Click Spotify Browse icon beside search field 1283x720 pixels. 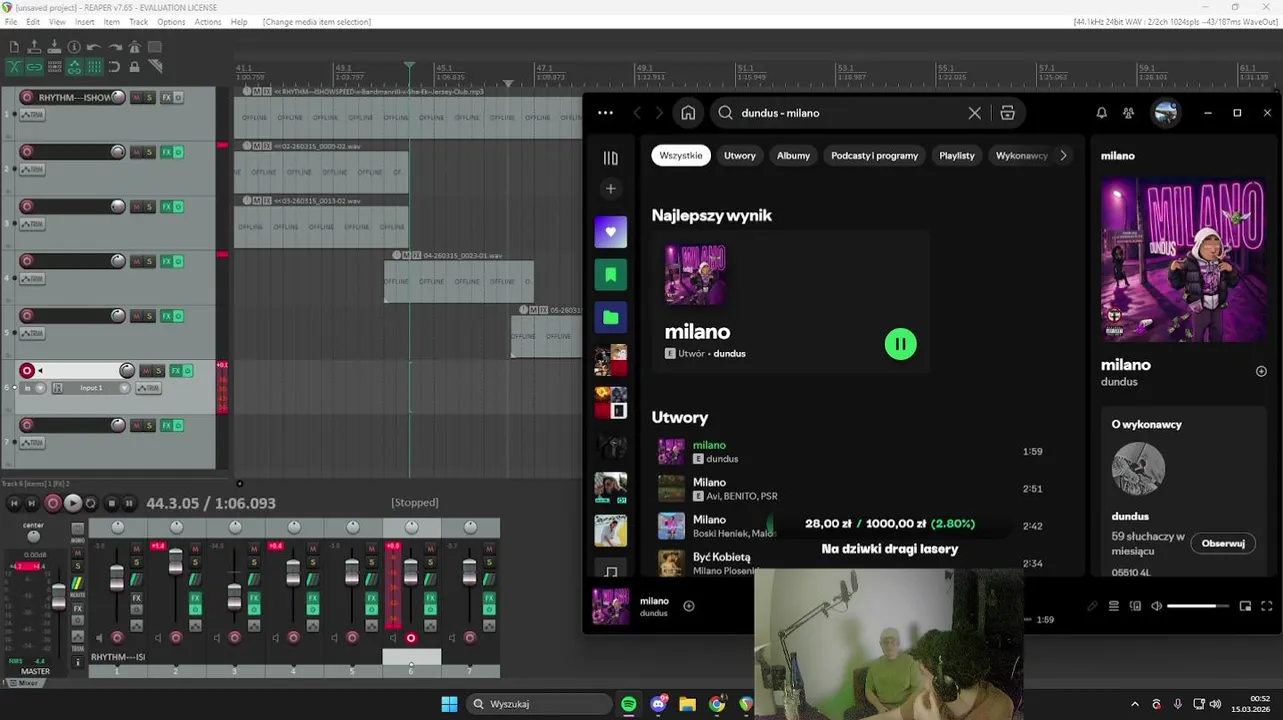tap(1007, 113)
